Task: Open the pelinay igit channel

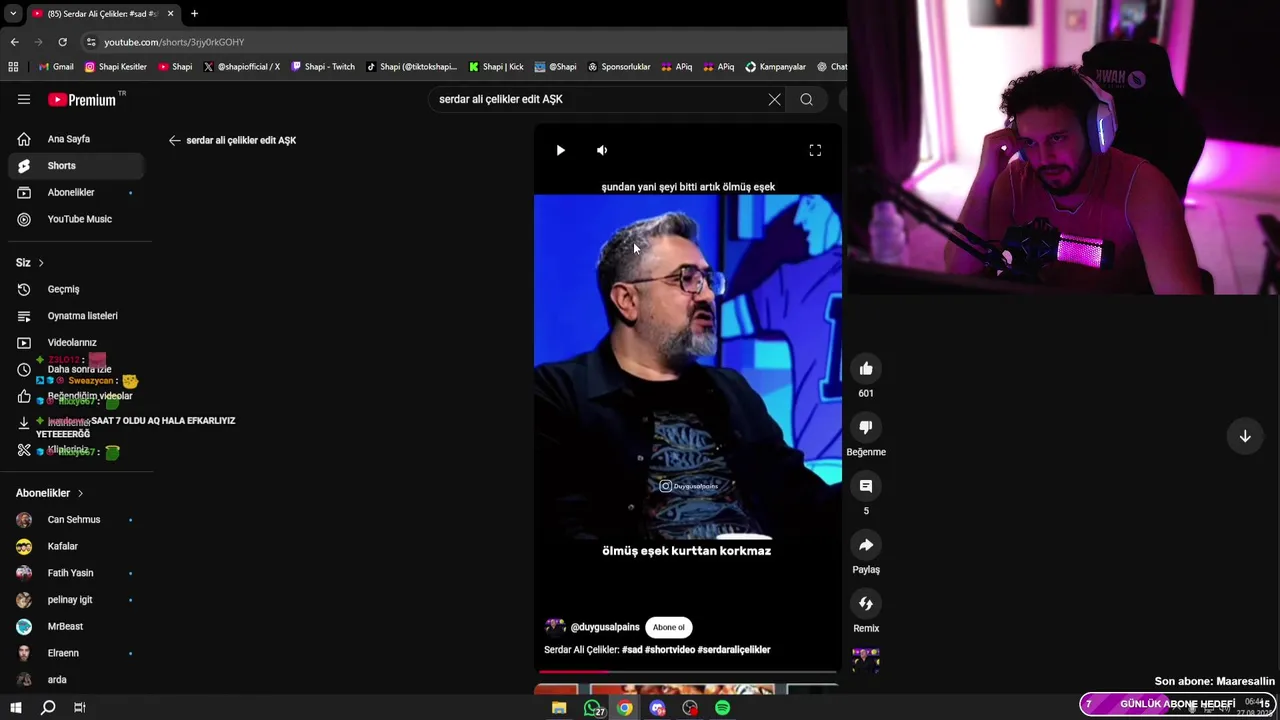Action: [x=76, y=600]
